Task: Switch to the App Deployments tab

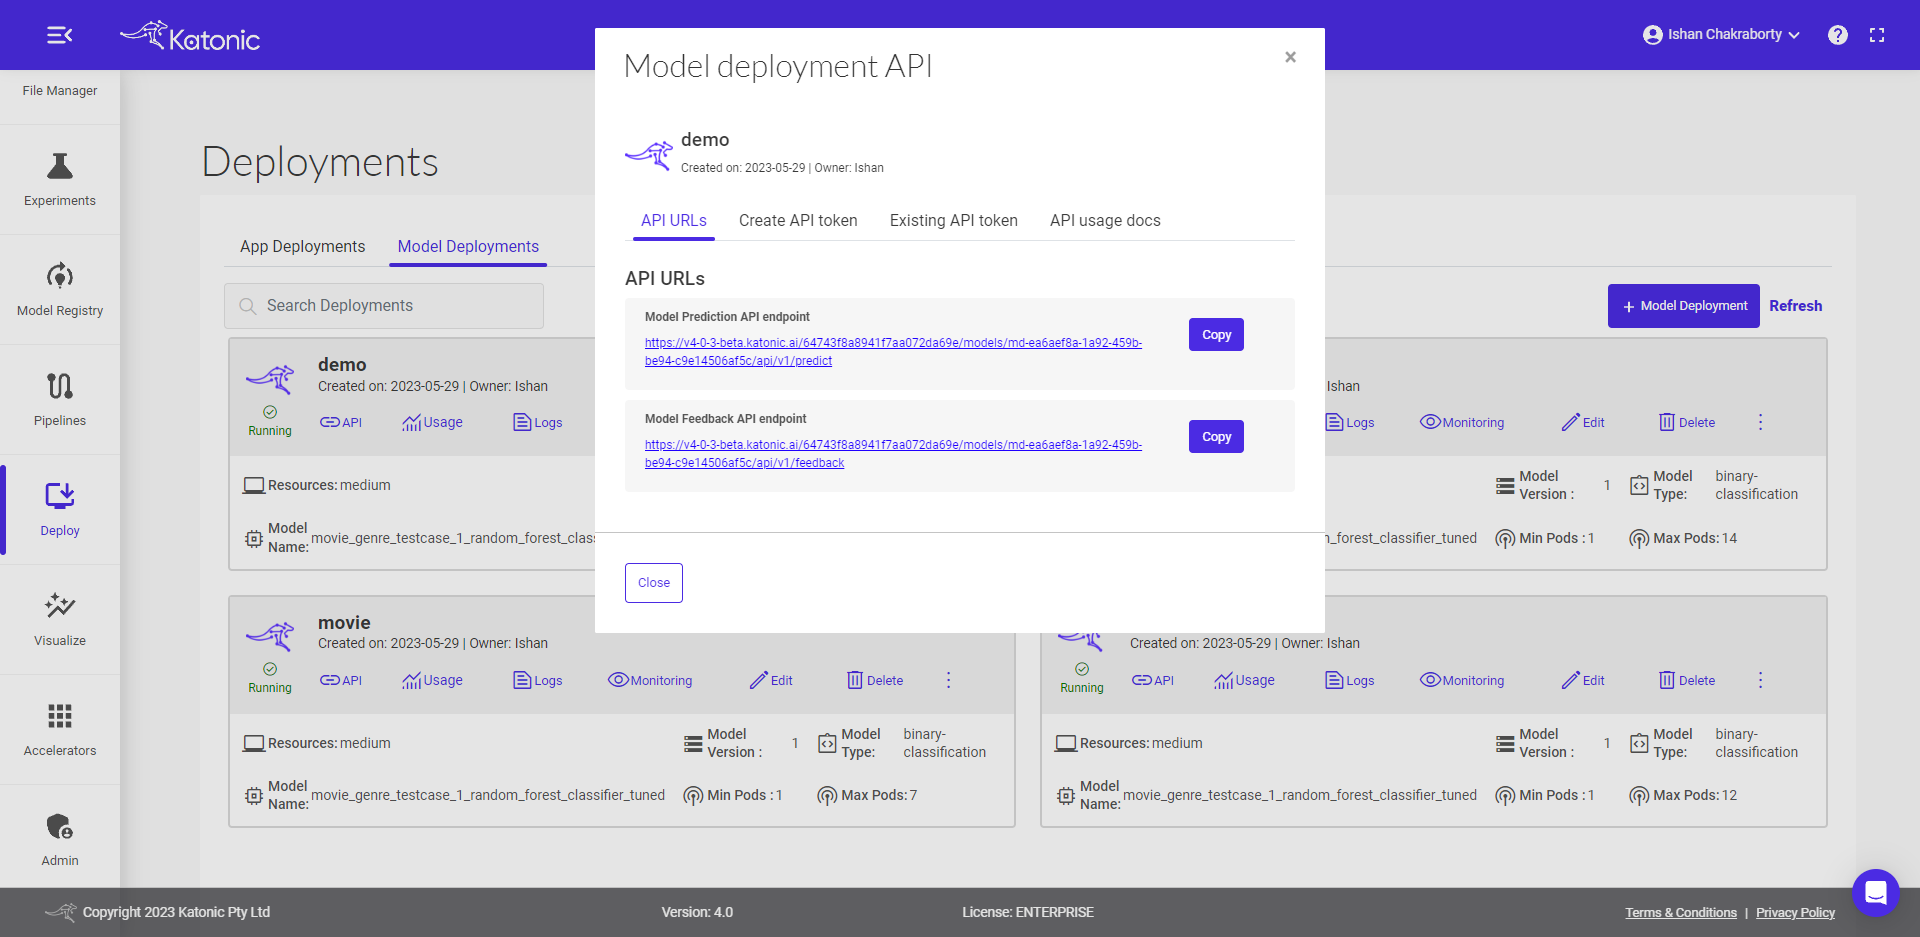Action: pos(302,247)
